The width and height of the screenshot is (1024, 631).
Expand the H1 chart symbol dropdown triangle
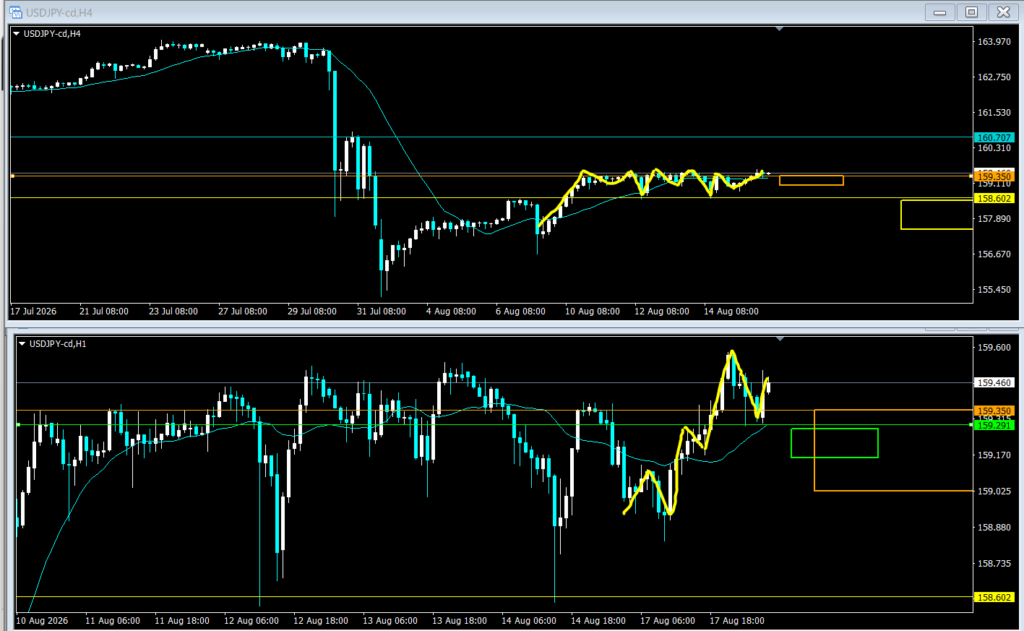point(22,344)
